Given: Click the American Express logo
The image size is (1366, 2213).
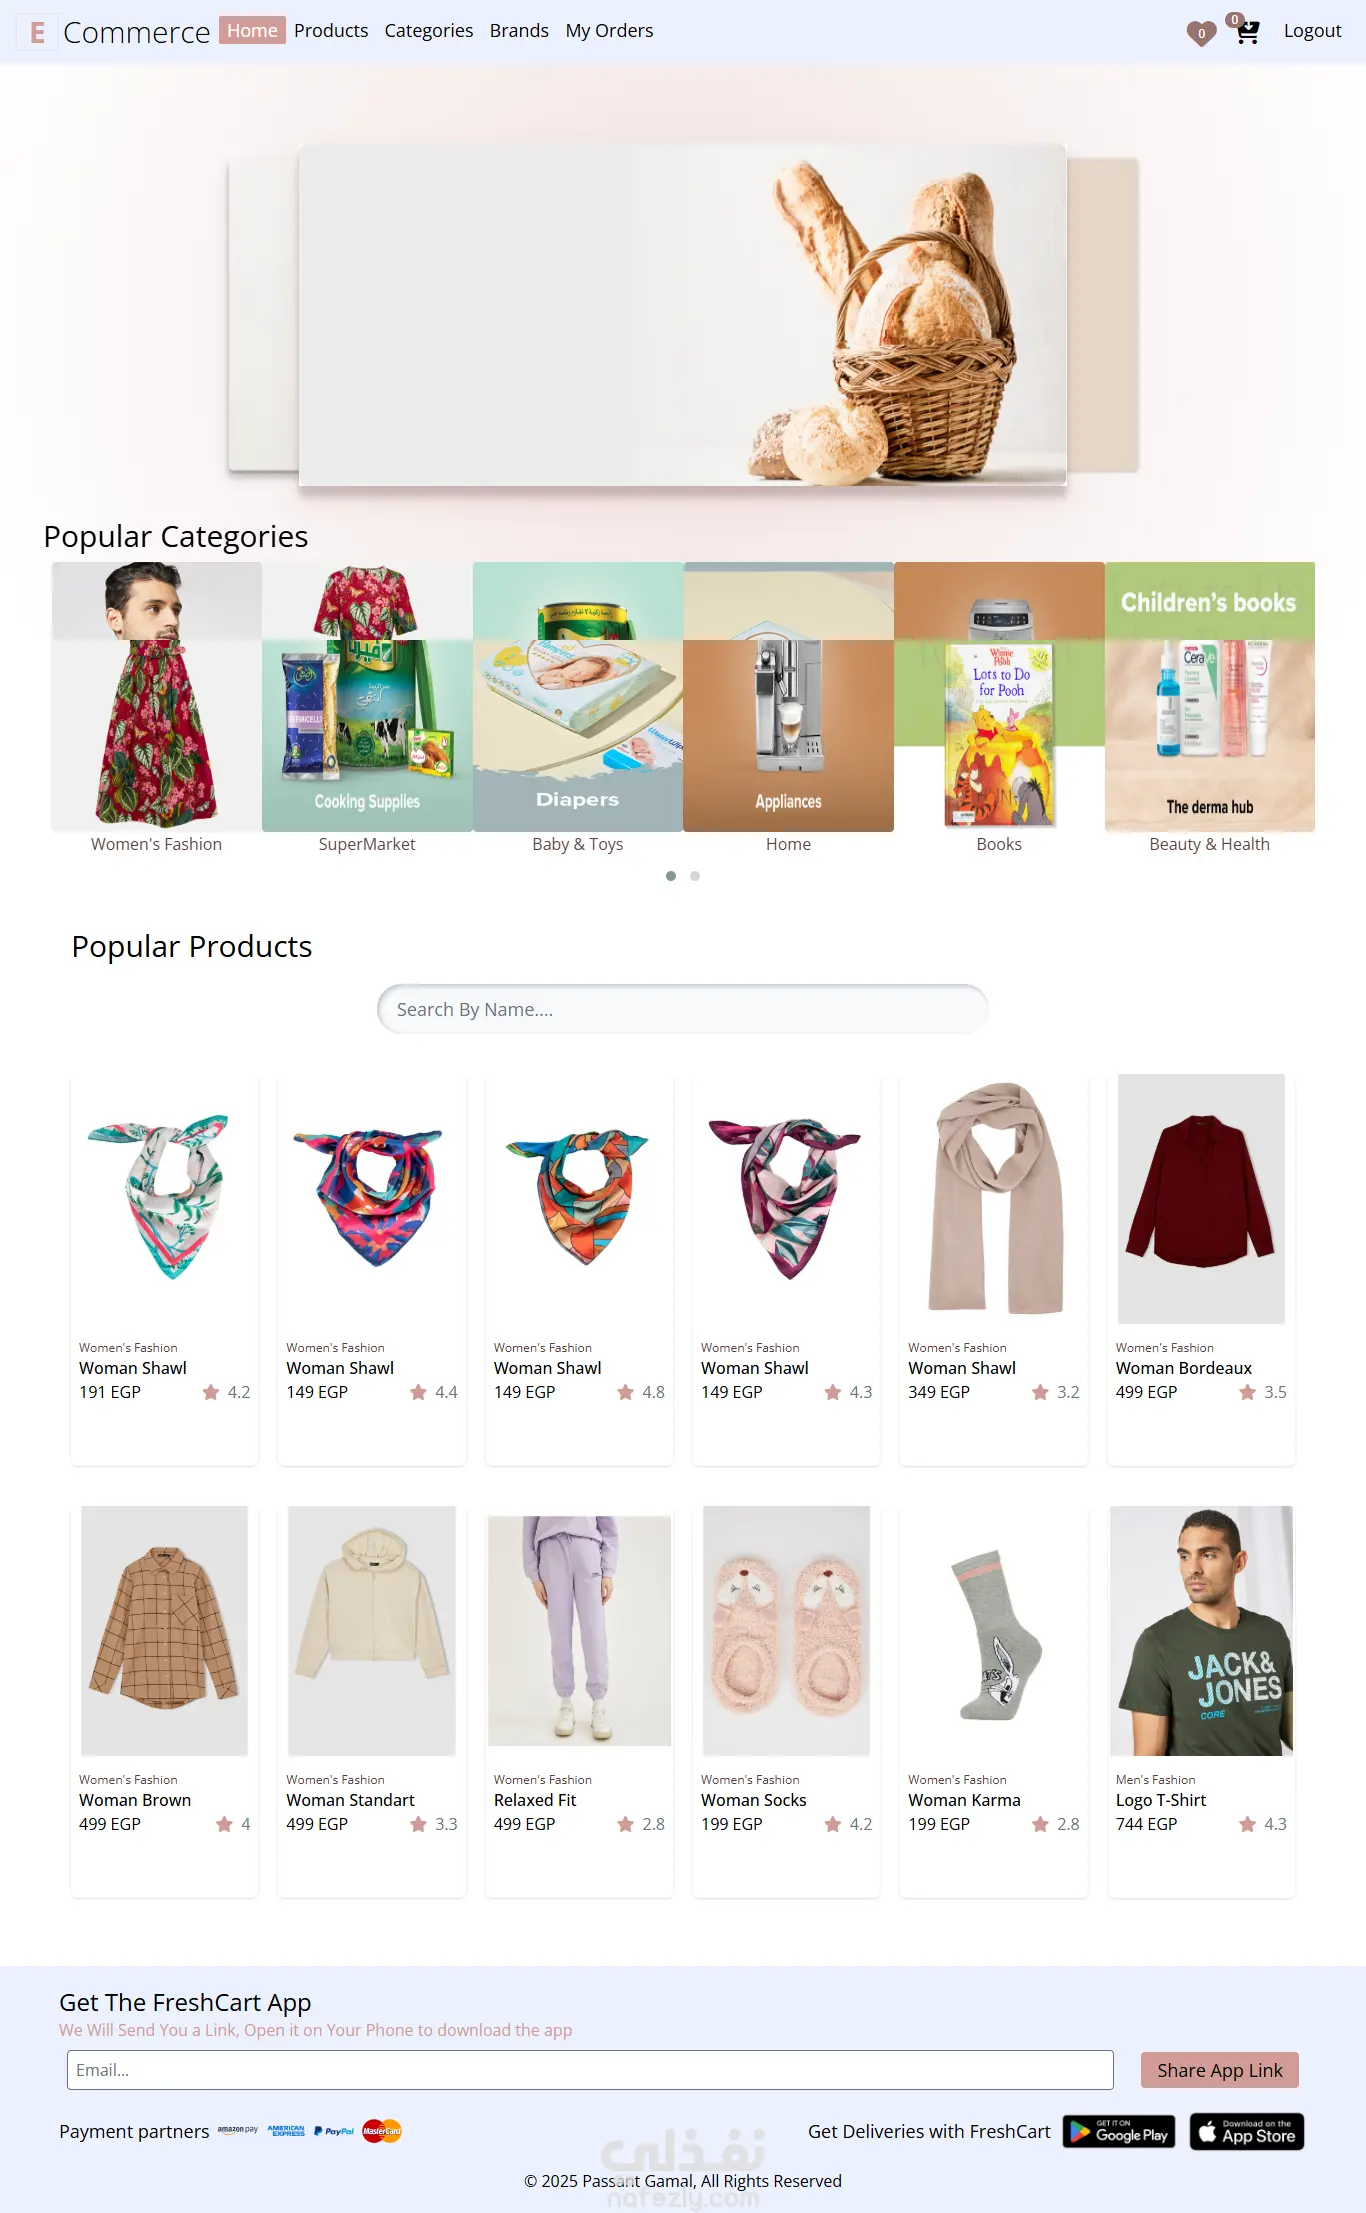Looking at the screenshot, I should [286, 2131].
